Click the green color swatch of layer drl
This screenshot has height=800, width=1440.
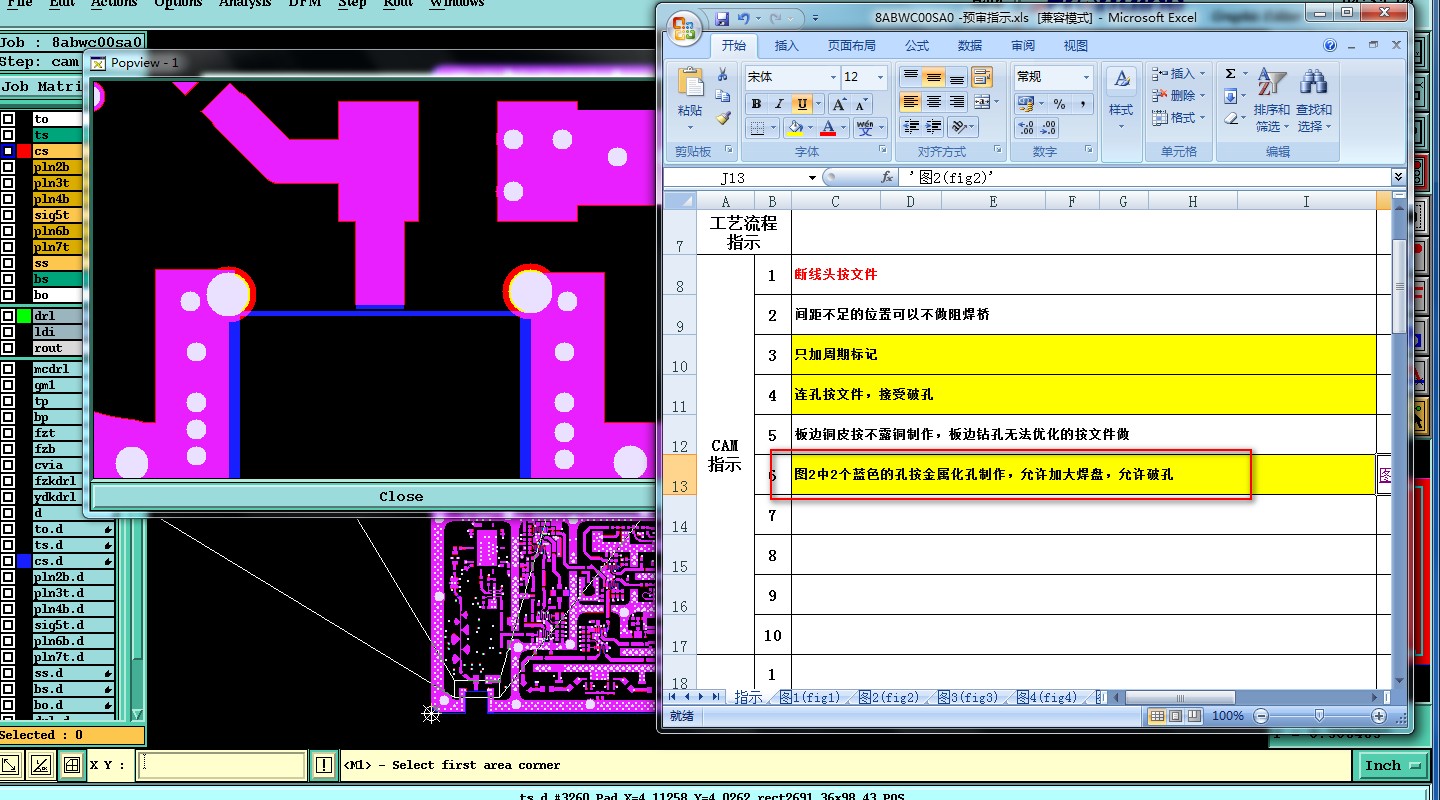pos(24,316)
